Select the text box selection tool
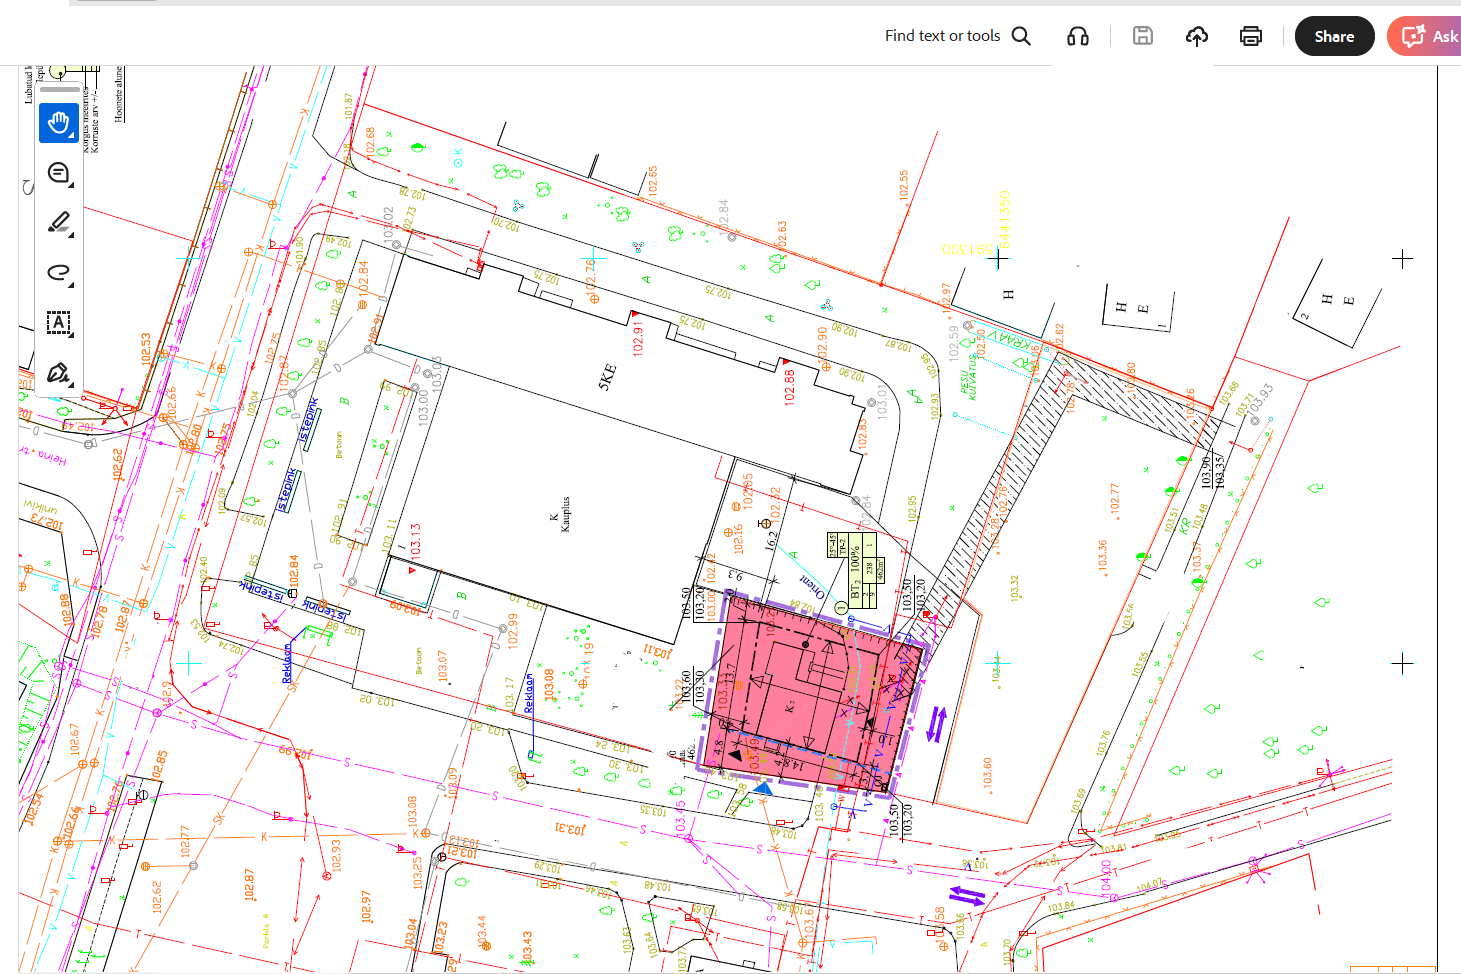The height and width of the screenshot is (974, 1461). (x=59, y=322)
